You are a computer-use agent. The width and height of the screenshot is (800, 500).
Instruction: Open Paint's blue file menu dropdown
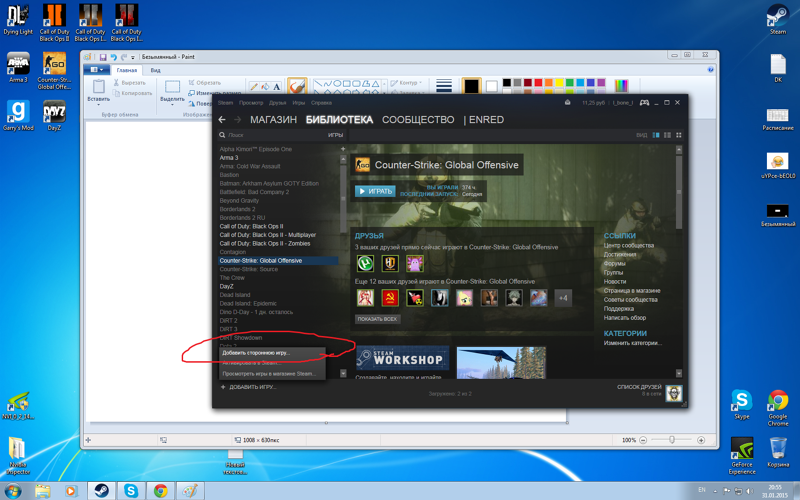(96, 70)
